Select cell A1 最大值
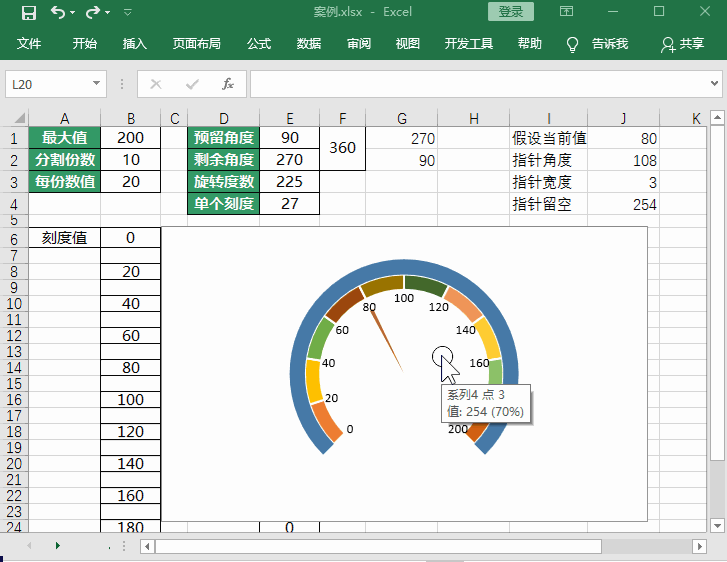 pos(64,138)
